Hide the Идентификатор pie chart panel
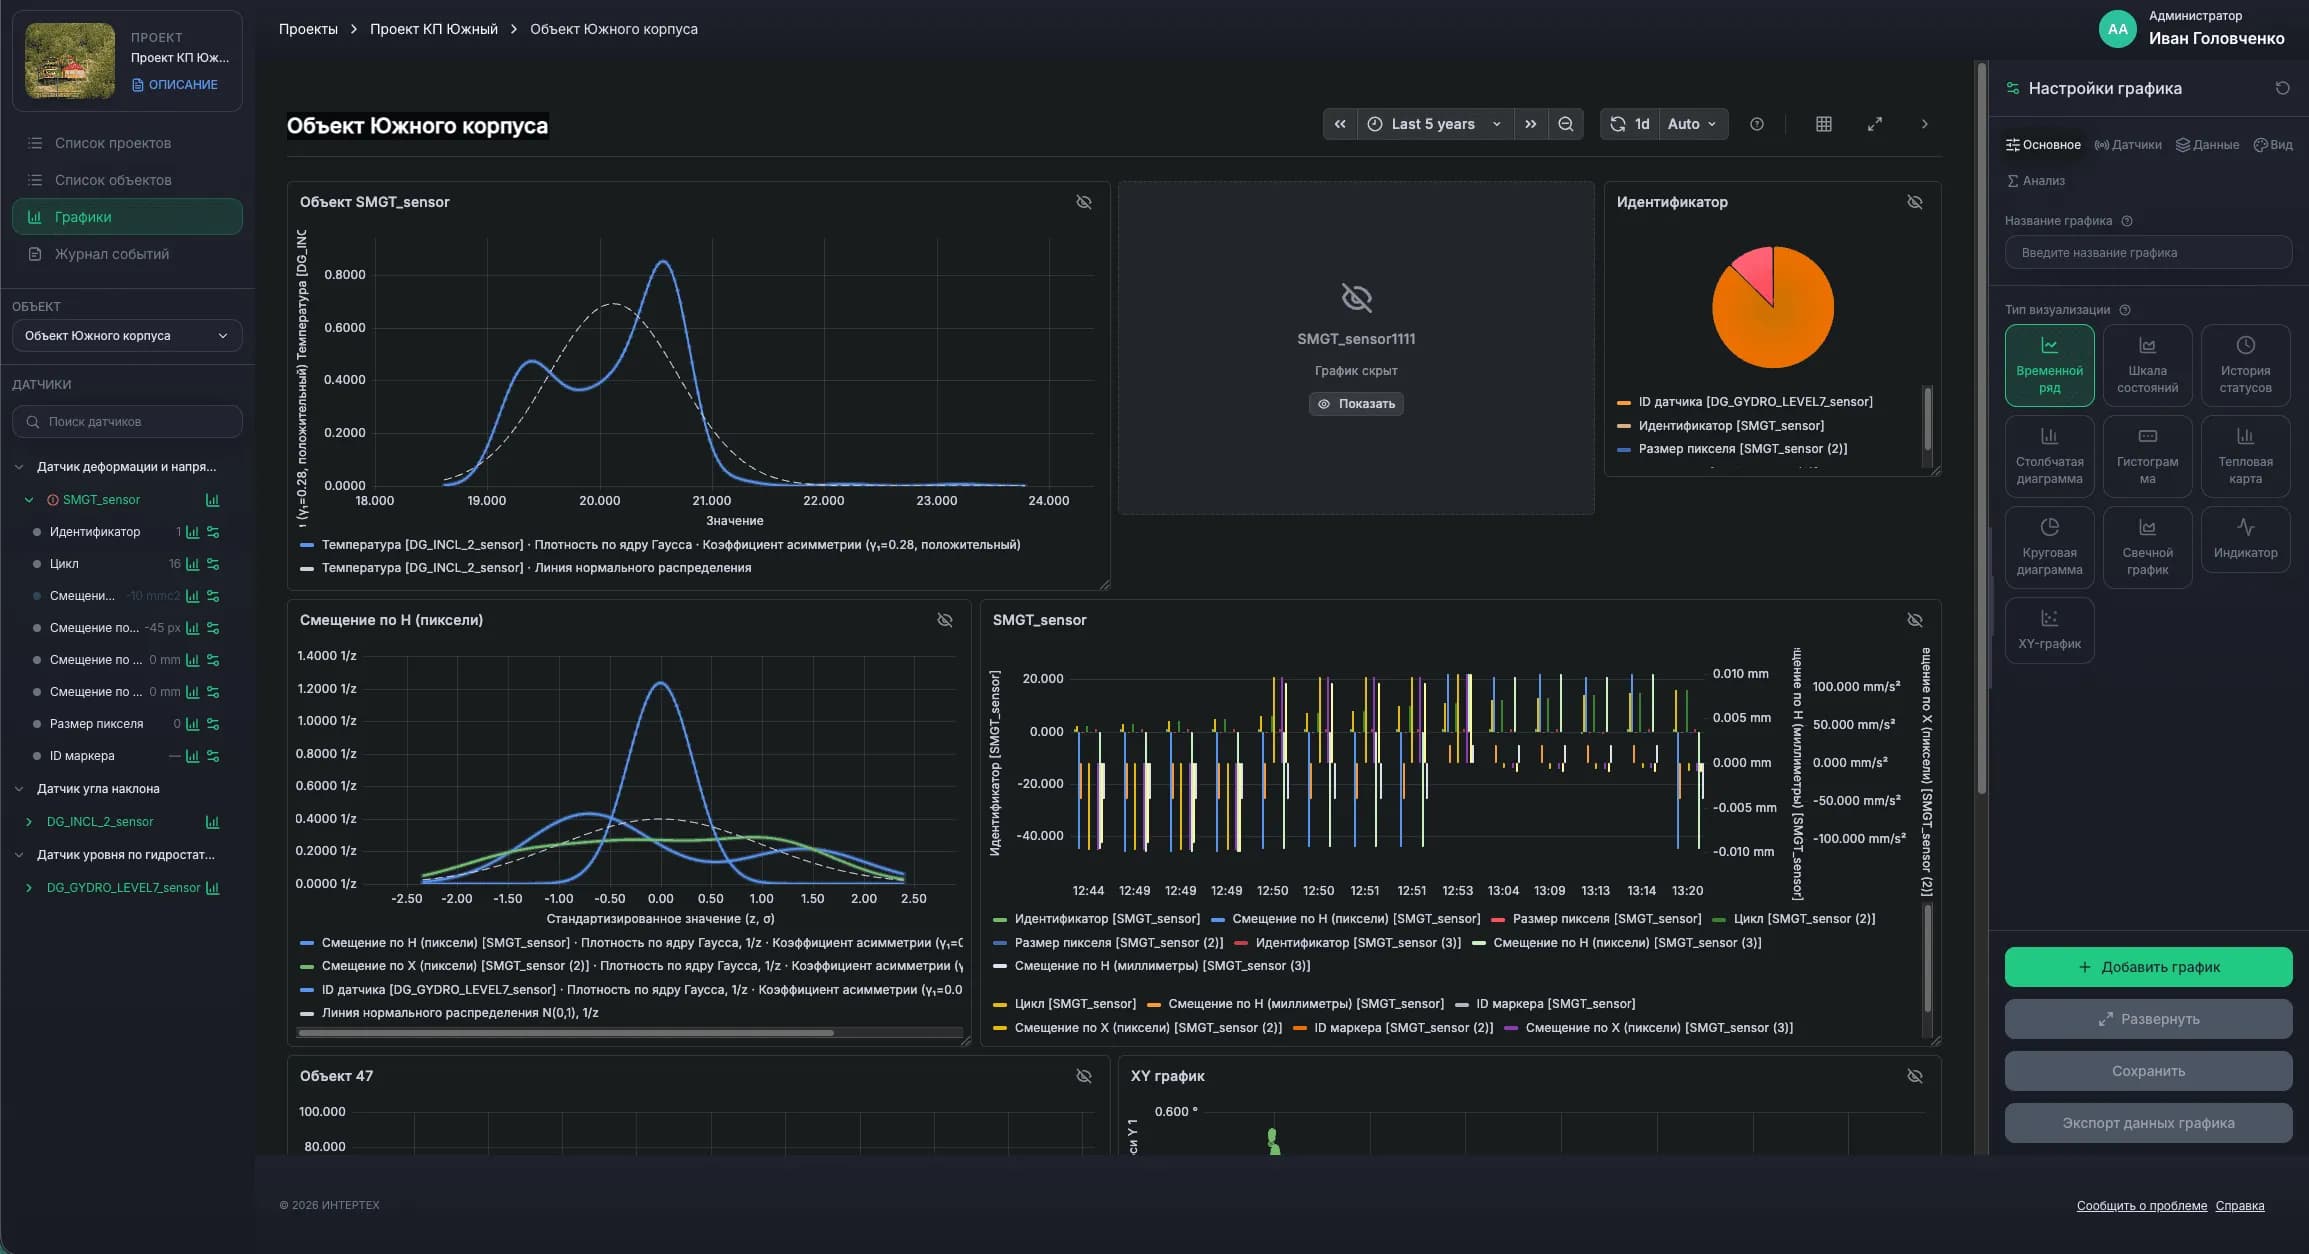This screenshot has width=2309, height=1254. click(x=1915, y=202)
